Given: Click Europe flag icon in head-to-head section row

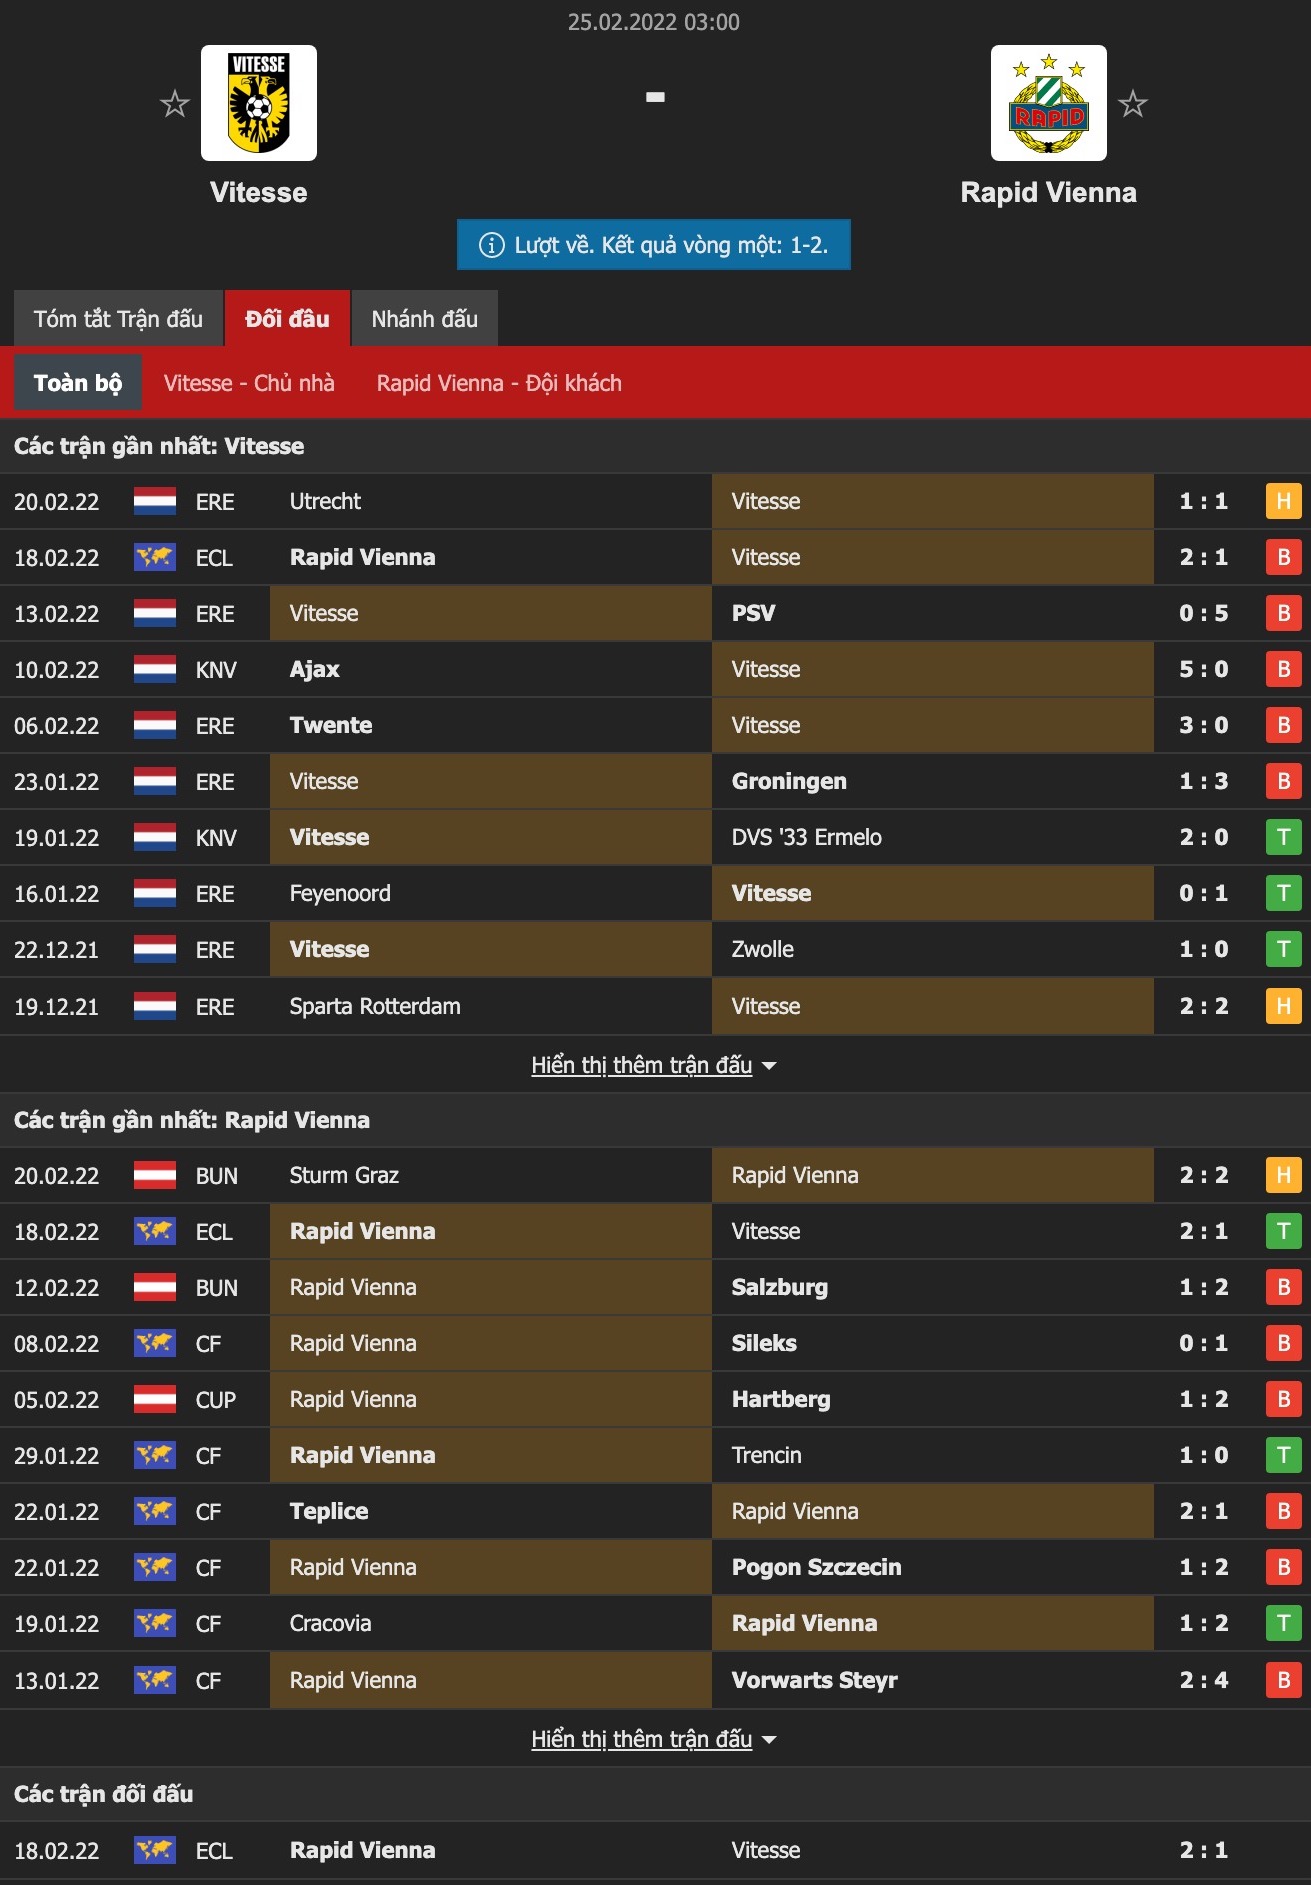Looking at the screenshot, I should [x=155, y=1850].
